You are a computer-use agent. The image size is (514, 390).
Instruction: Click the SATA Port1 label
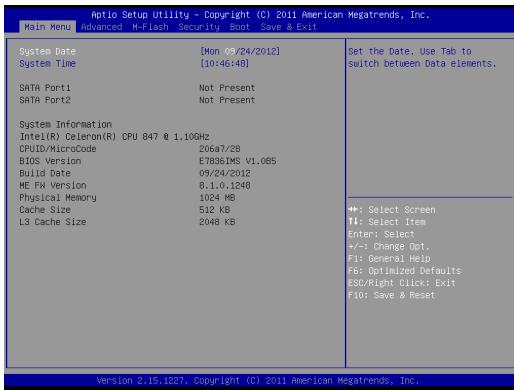45,88
